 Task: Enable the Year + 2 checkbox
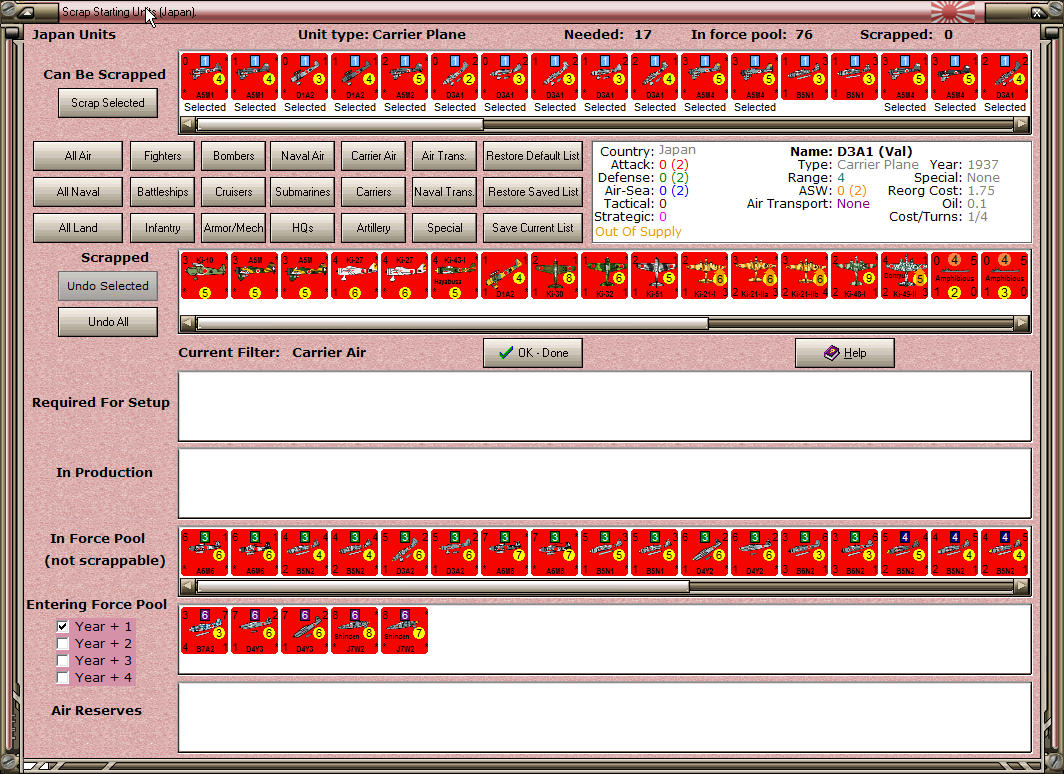[x=62, y=643]
